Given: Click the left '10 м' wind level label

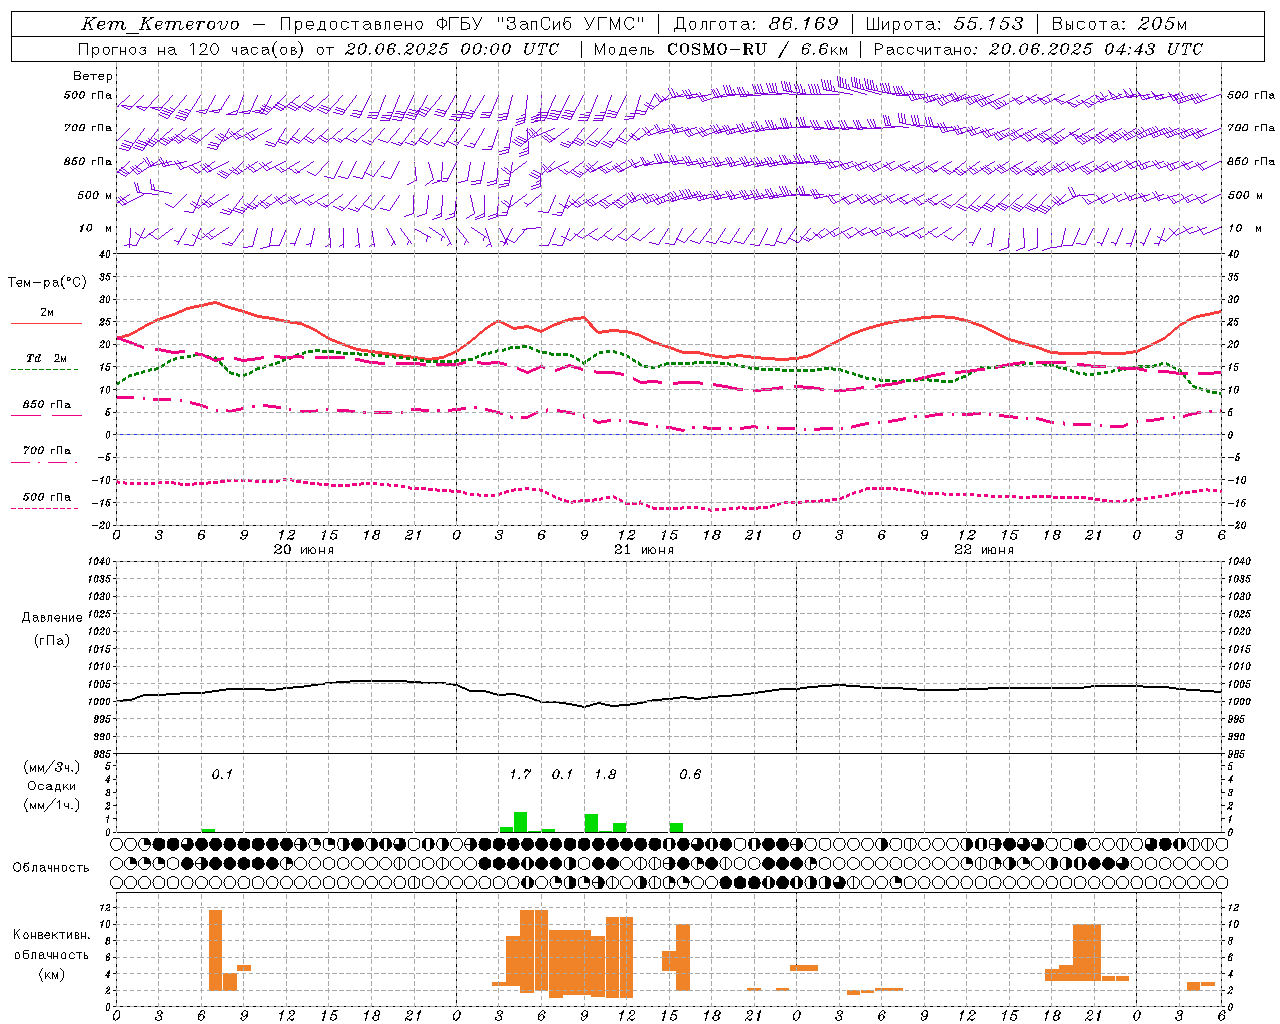Looking at the screenshot, I should (x=96, y=228).
